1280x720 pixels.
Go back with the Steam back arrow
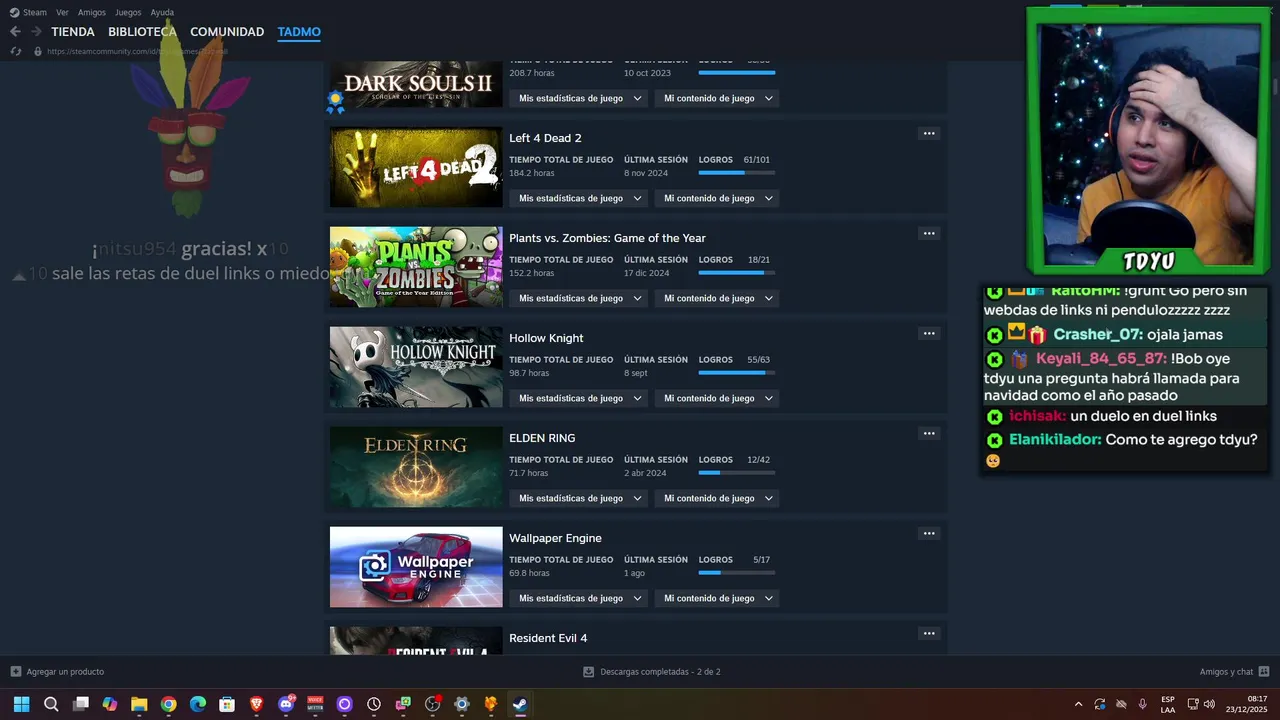pos(15,32)
